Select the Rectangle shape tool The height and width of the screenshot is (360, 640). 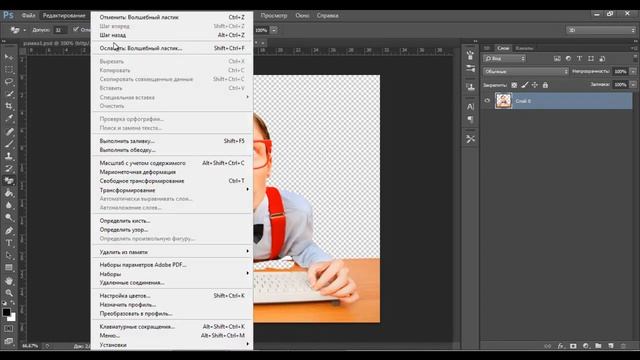(9, 268)
